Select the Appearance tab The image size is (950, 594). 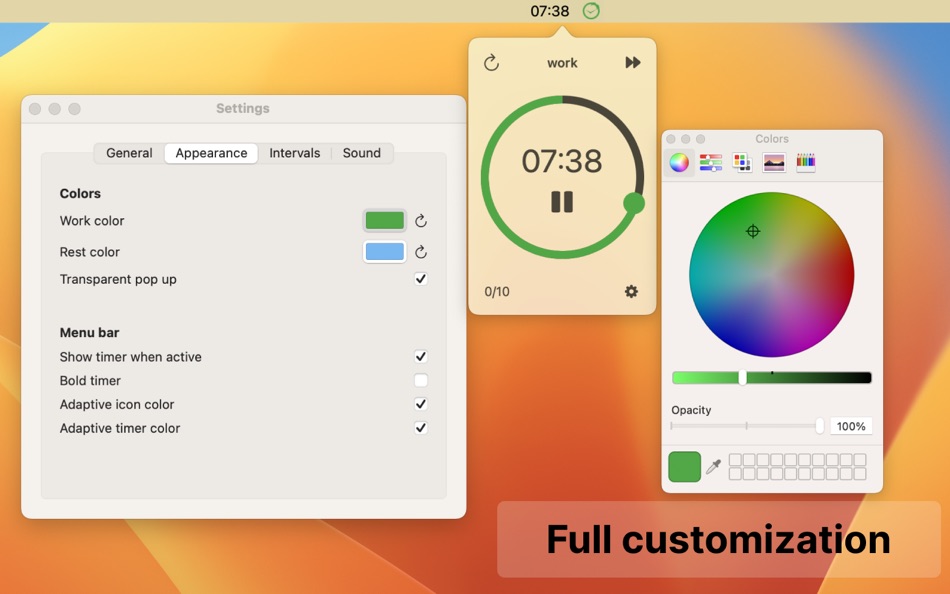[211, 153]
